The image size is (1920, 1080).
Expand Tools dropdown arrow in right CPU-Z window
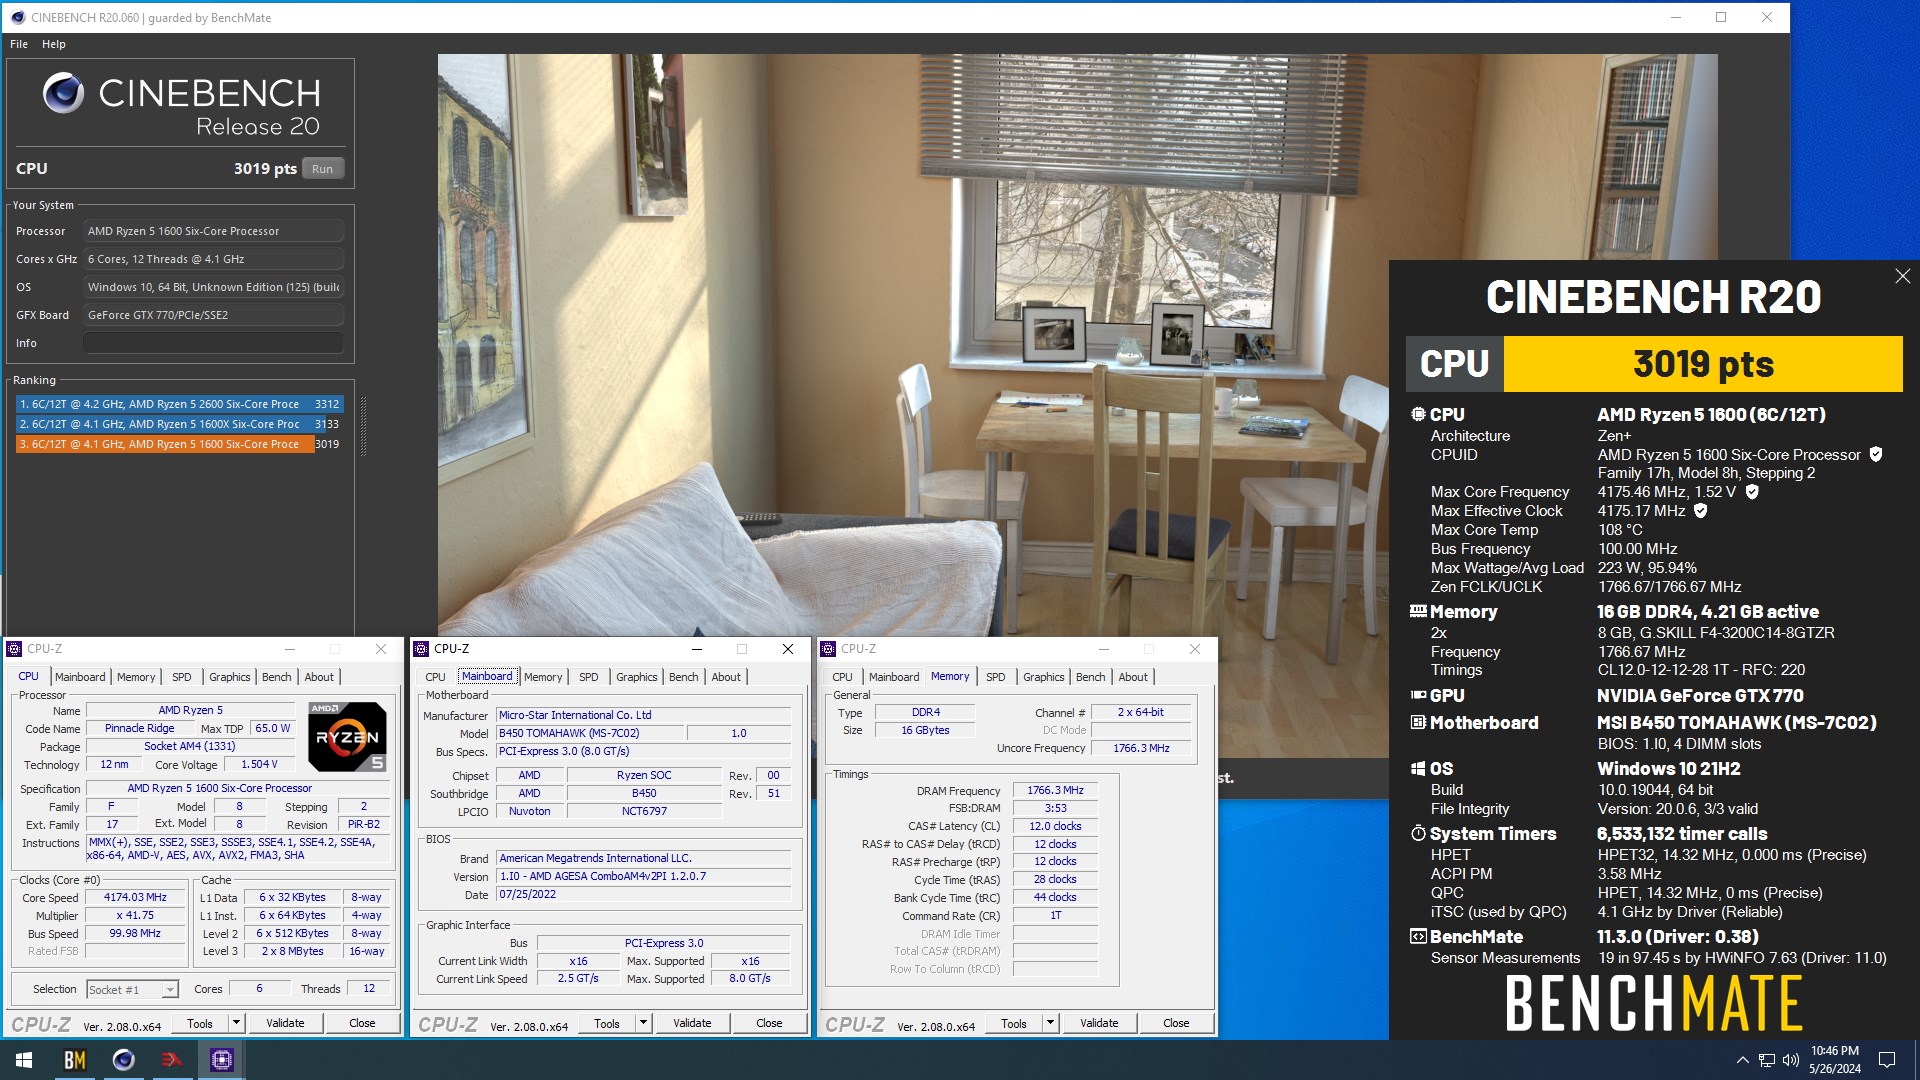pos(1051,1023)
